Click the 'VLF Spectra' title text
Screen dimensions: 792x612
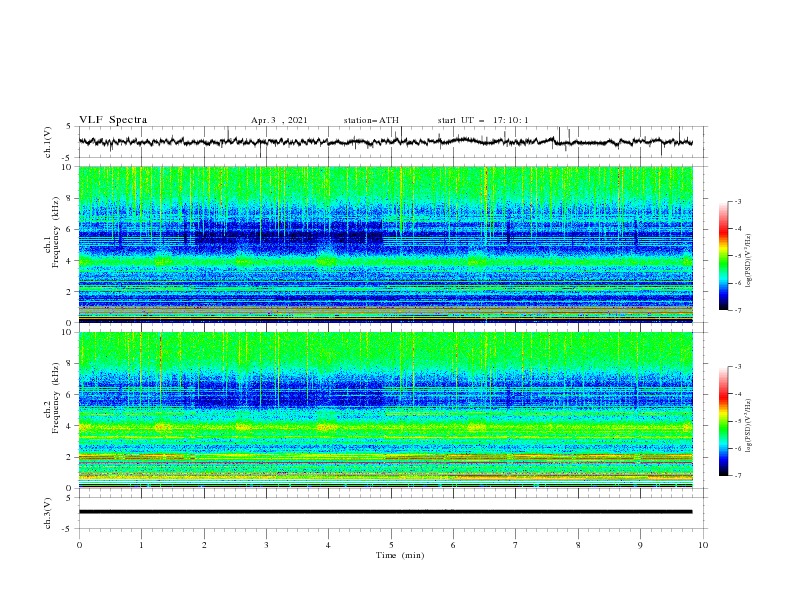(113, 120)
